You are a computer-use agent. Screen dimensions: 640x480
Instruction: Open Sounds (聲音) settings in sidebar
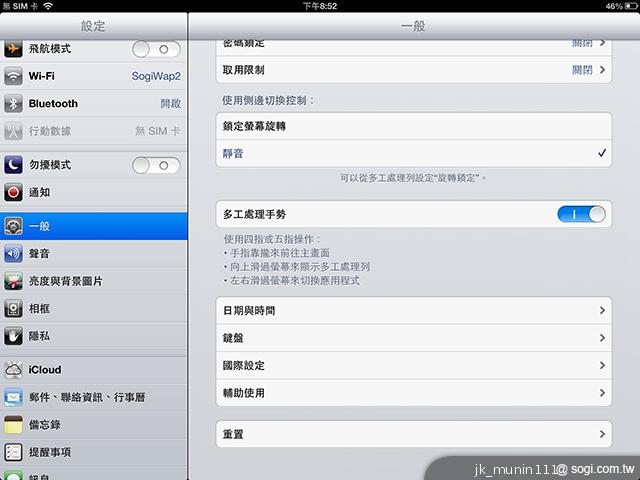pyautogui.click(x=93, y=253)
